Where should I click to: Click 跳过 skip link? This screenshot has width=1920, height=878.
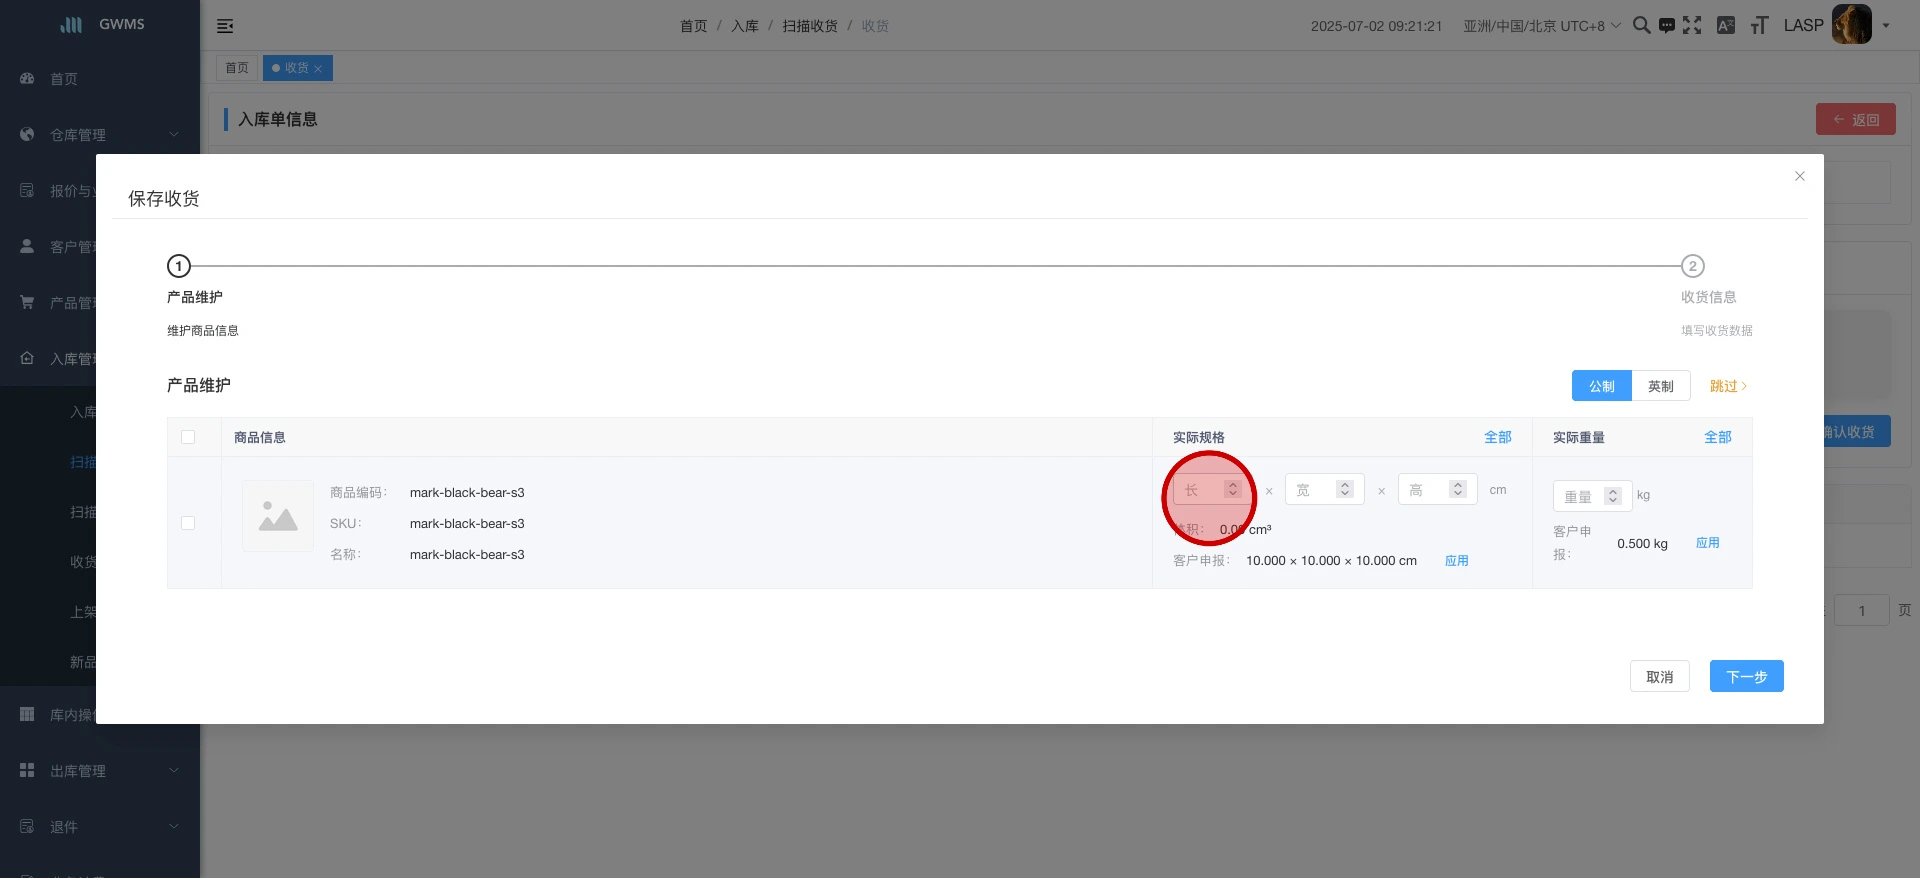tap(1727, 386)
